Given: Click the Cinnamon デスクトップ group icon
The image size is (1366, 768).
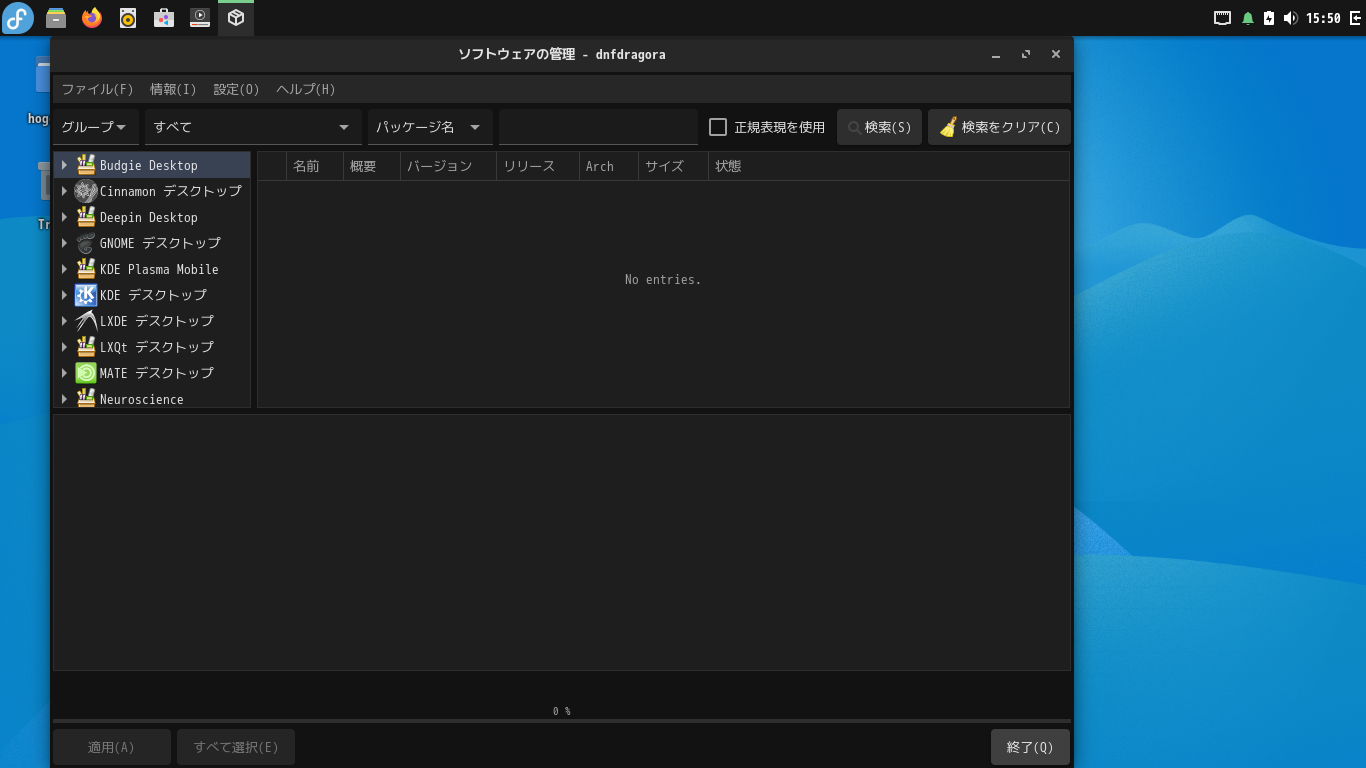Looking at the screenshot, I should (x=86, y=191).
